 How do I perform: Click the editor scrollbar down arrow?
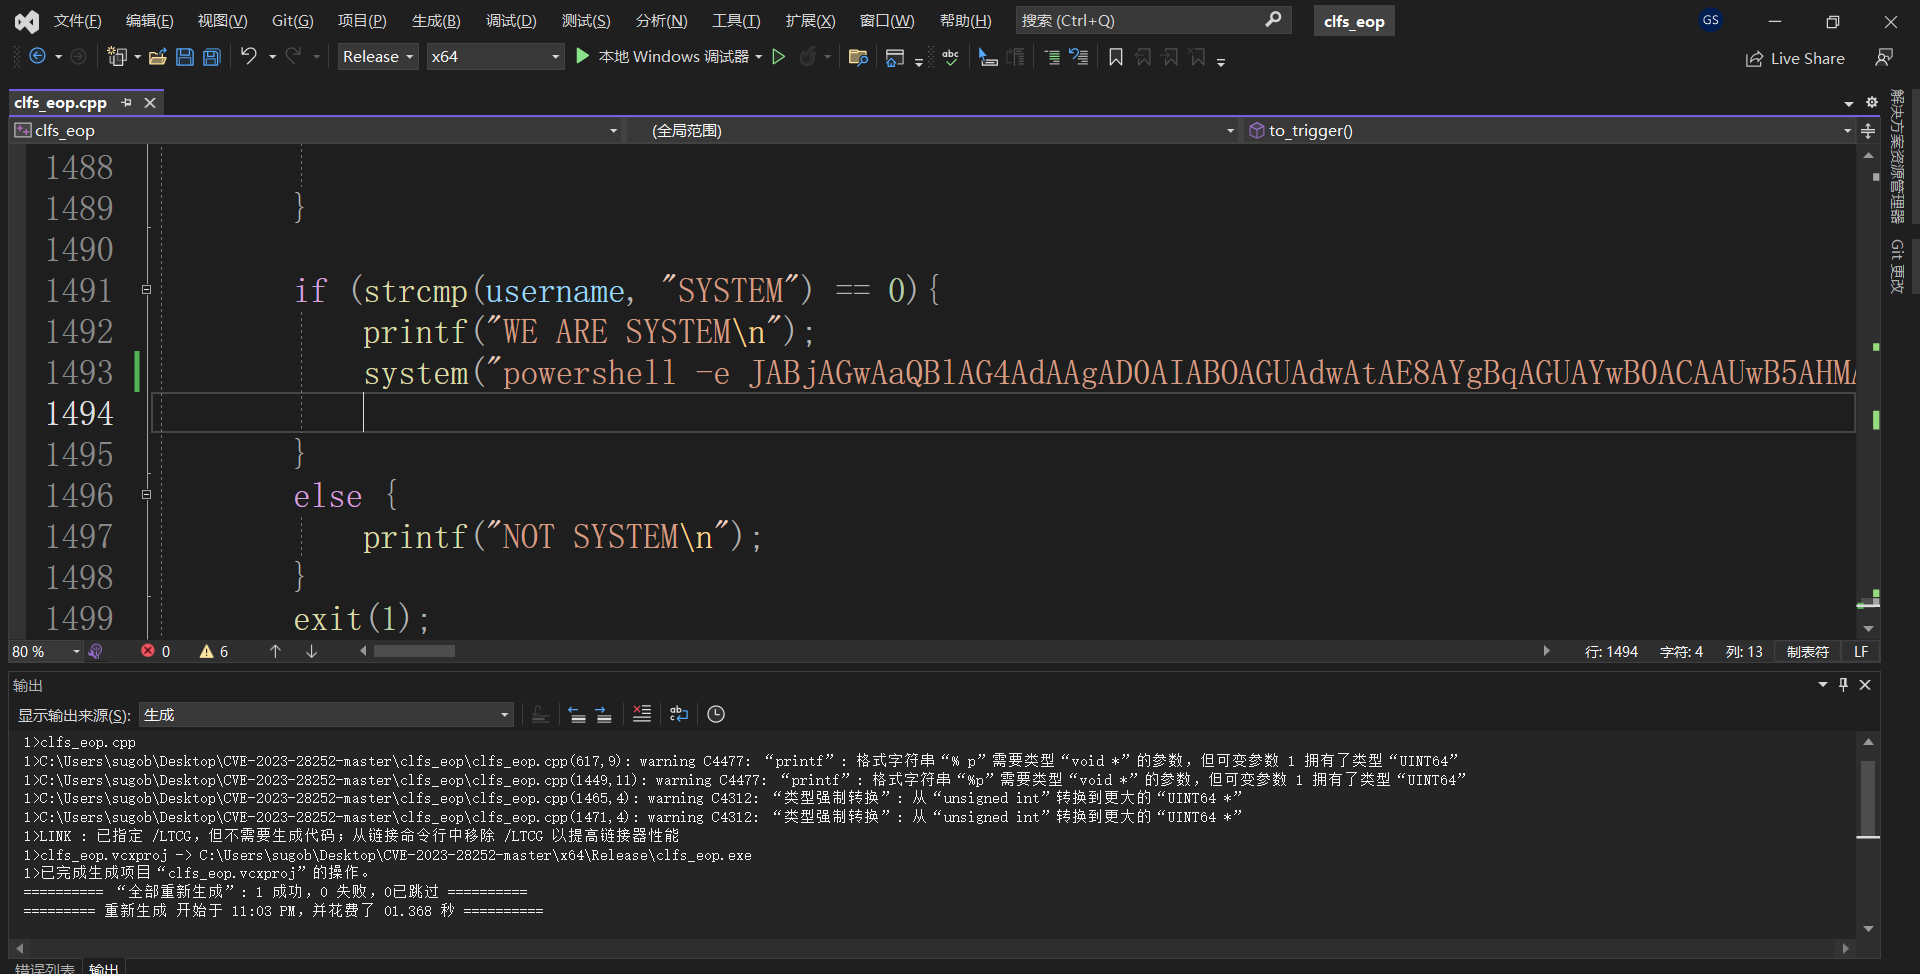click(x=1868, y=629)
